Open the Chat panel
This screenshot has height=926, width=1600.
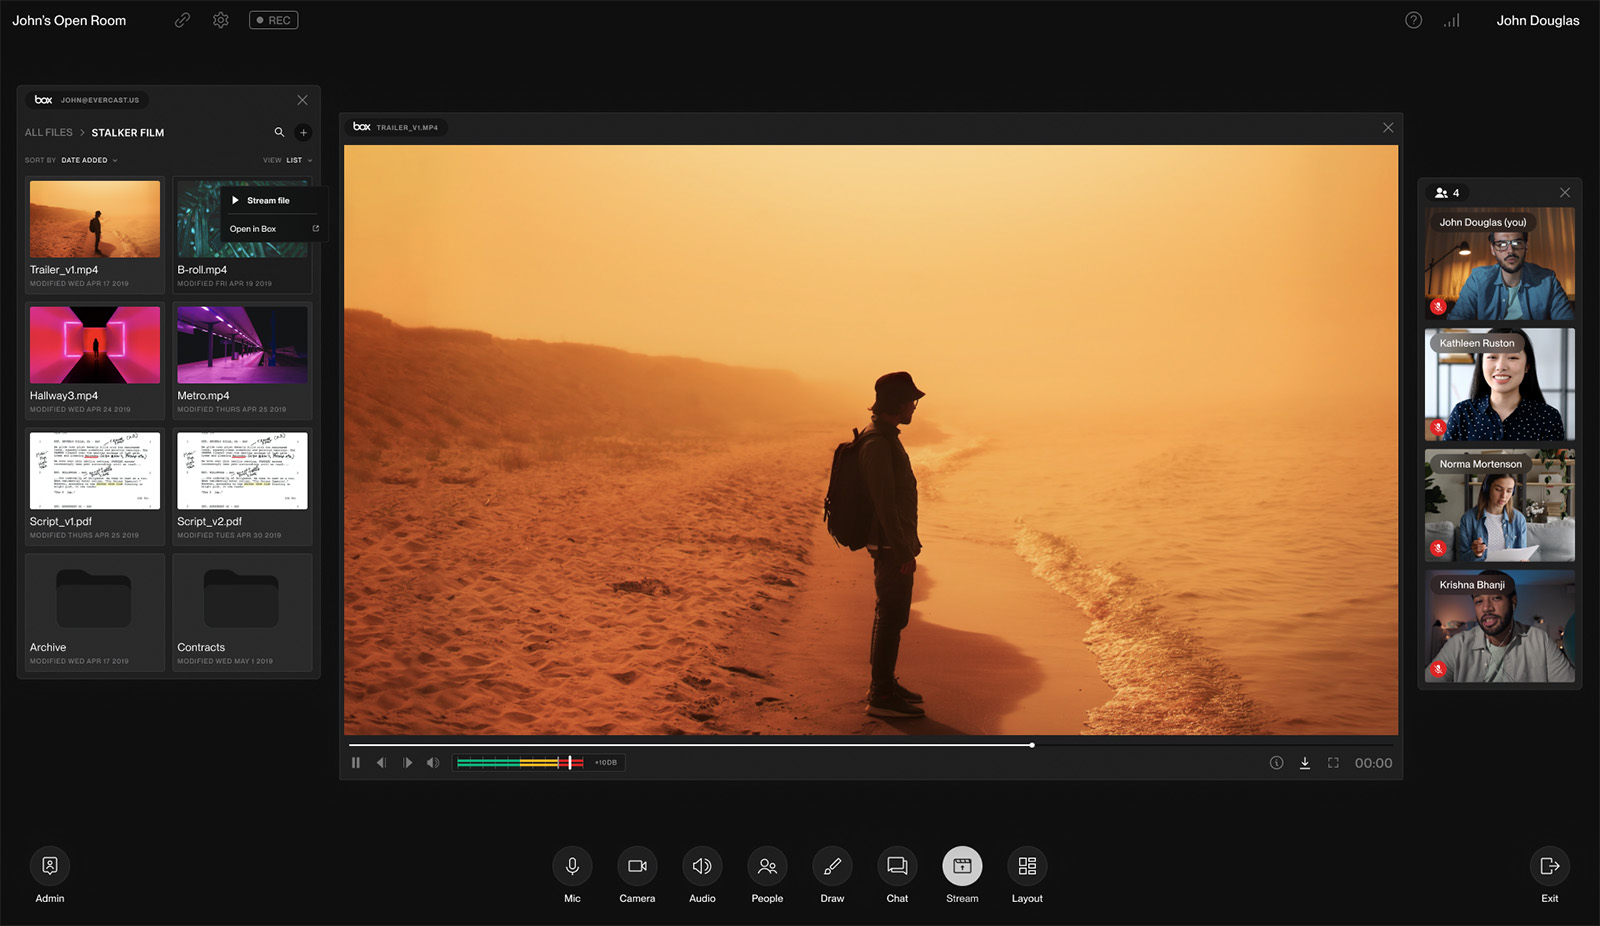coord(897,866)
